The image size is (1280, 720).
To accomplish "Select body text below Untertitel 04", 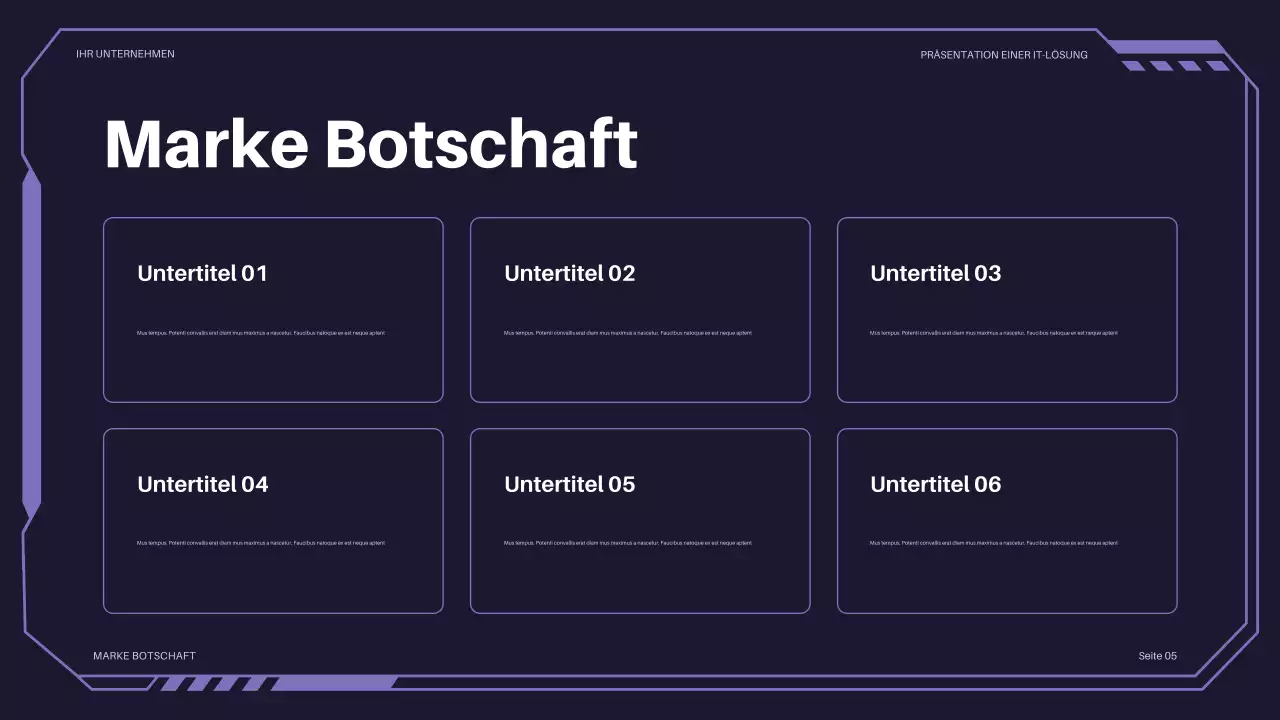I will [260, 543].
